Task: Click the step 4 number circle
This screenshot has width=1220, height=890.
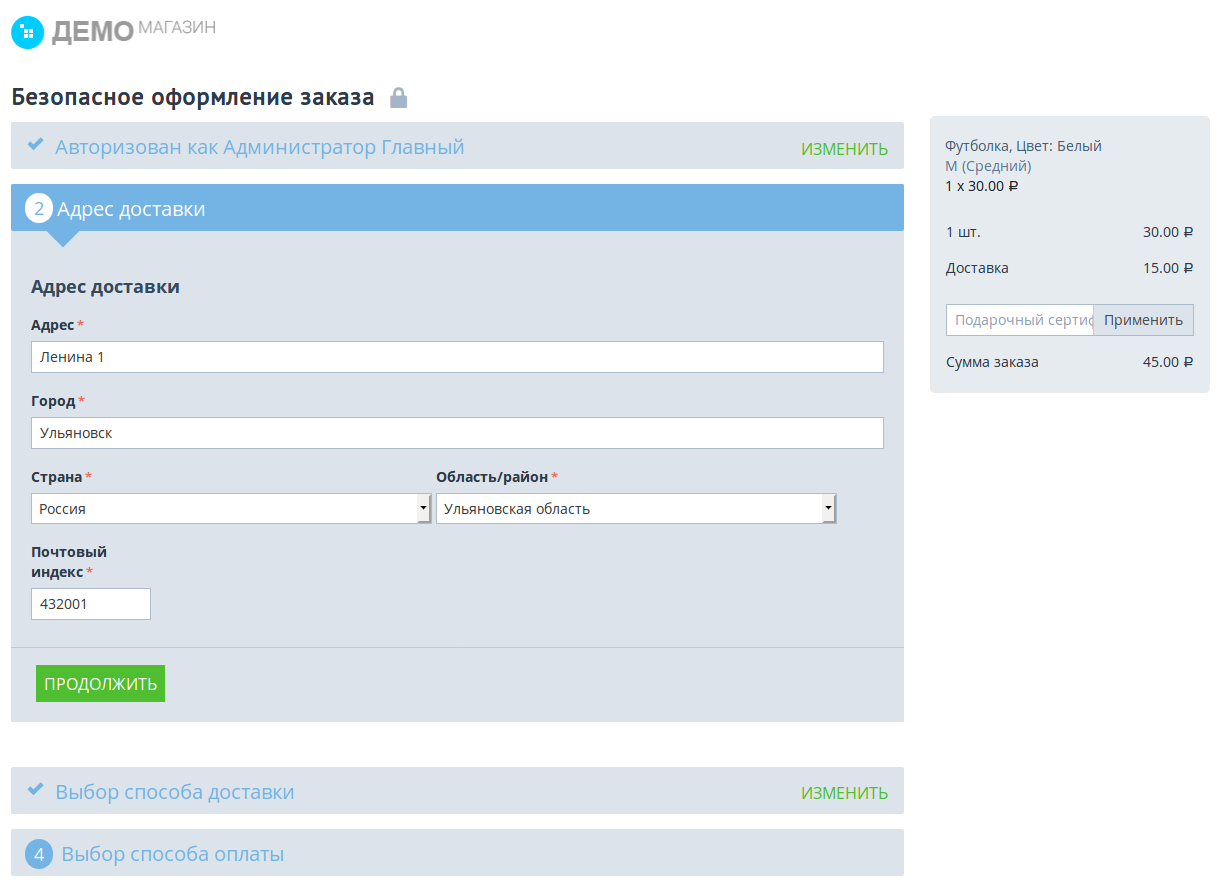Action: pos(39,854)
